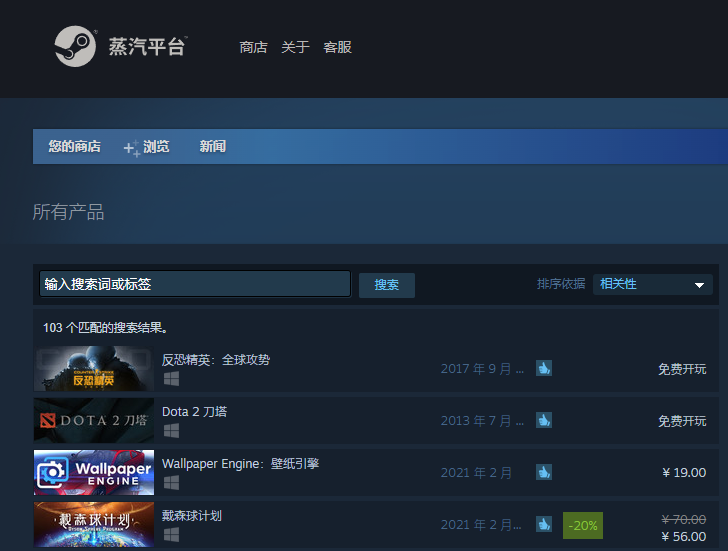Open the 反恐精英 game thumbnail
728x551 pixels.
(x=94, y=369)
